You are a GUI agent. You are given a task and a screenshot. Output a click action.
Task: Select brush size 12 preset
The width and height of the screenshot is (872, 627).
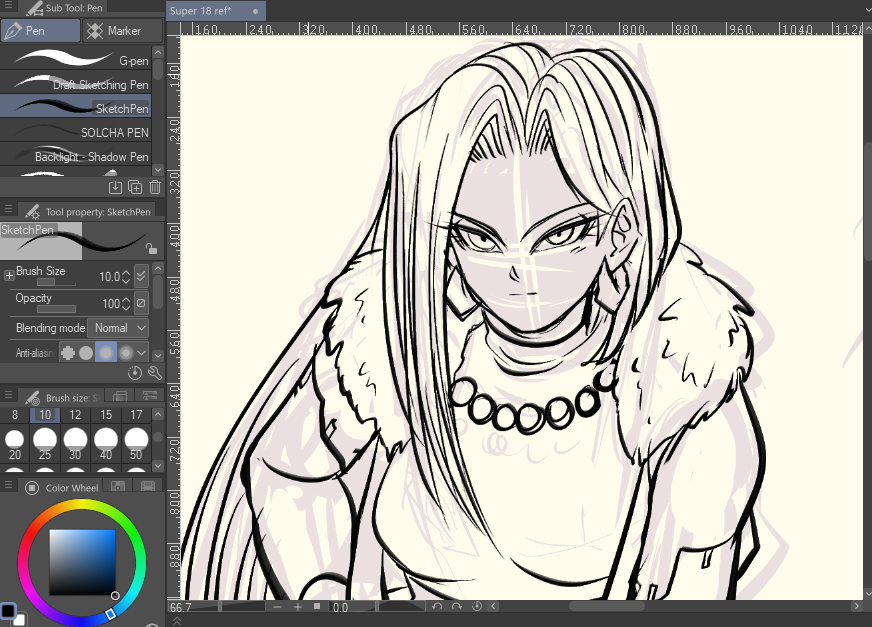pos(75,414)
